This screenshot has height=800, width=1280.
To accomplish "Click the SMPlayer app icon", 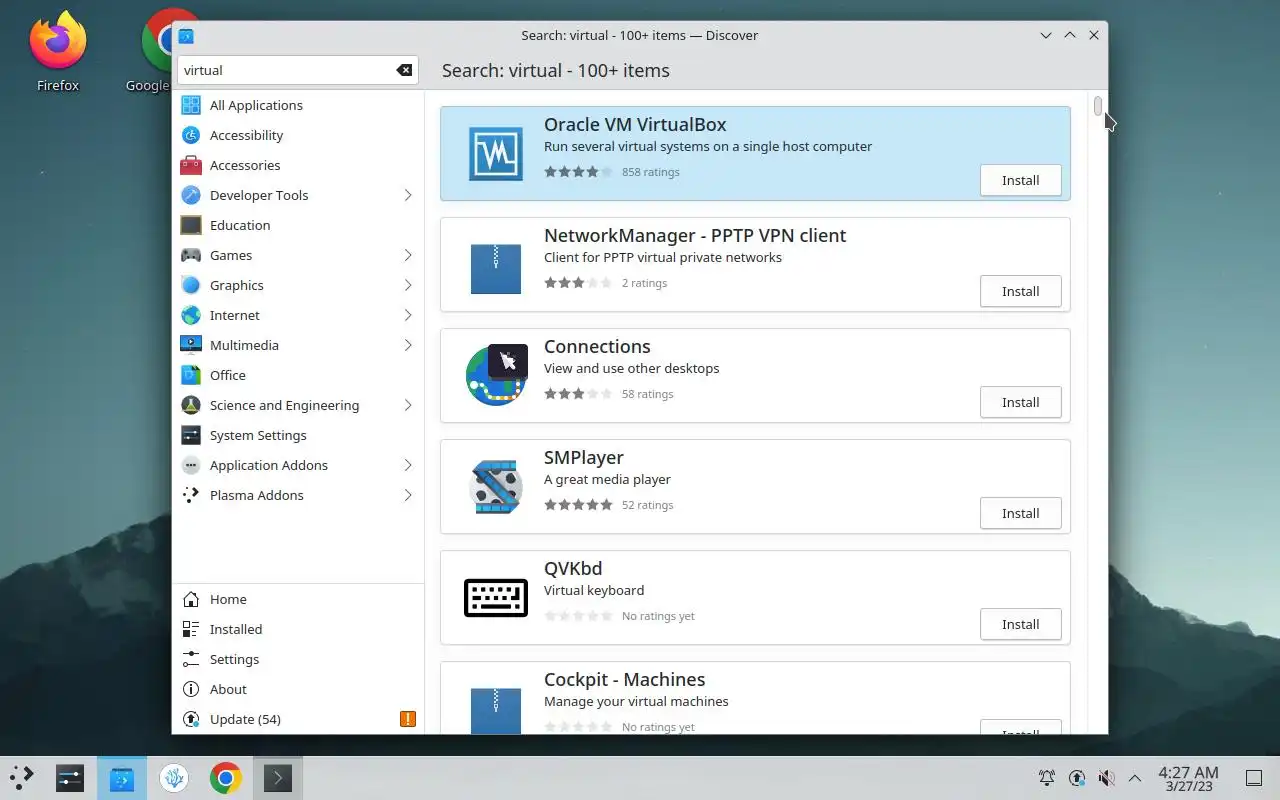I will [x=496, y=487].
